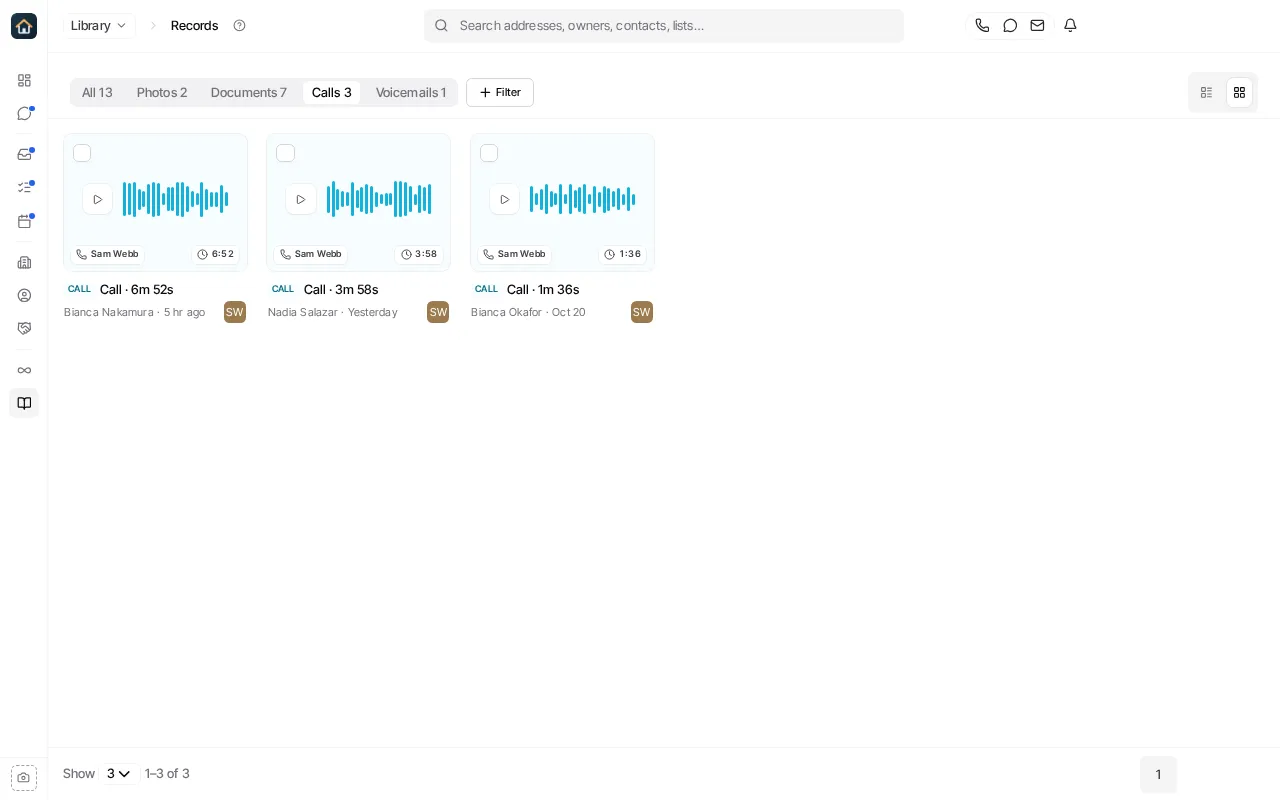Go to page 1
The image size is (1280, 800).
(1158, 774)
